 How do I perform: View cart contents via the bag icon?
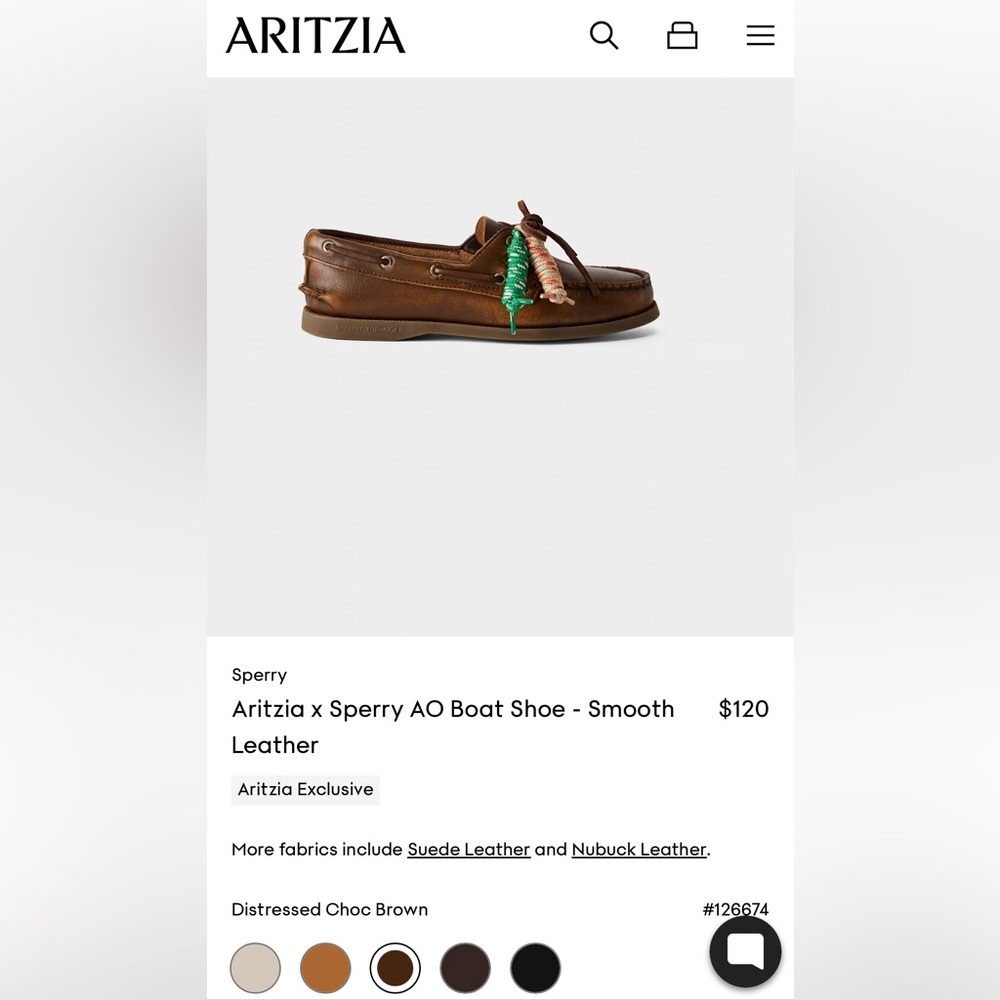682,35
